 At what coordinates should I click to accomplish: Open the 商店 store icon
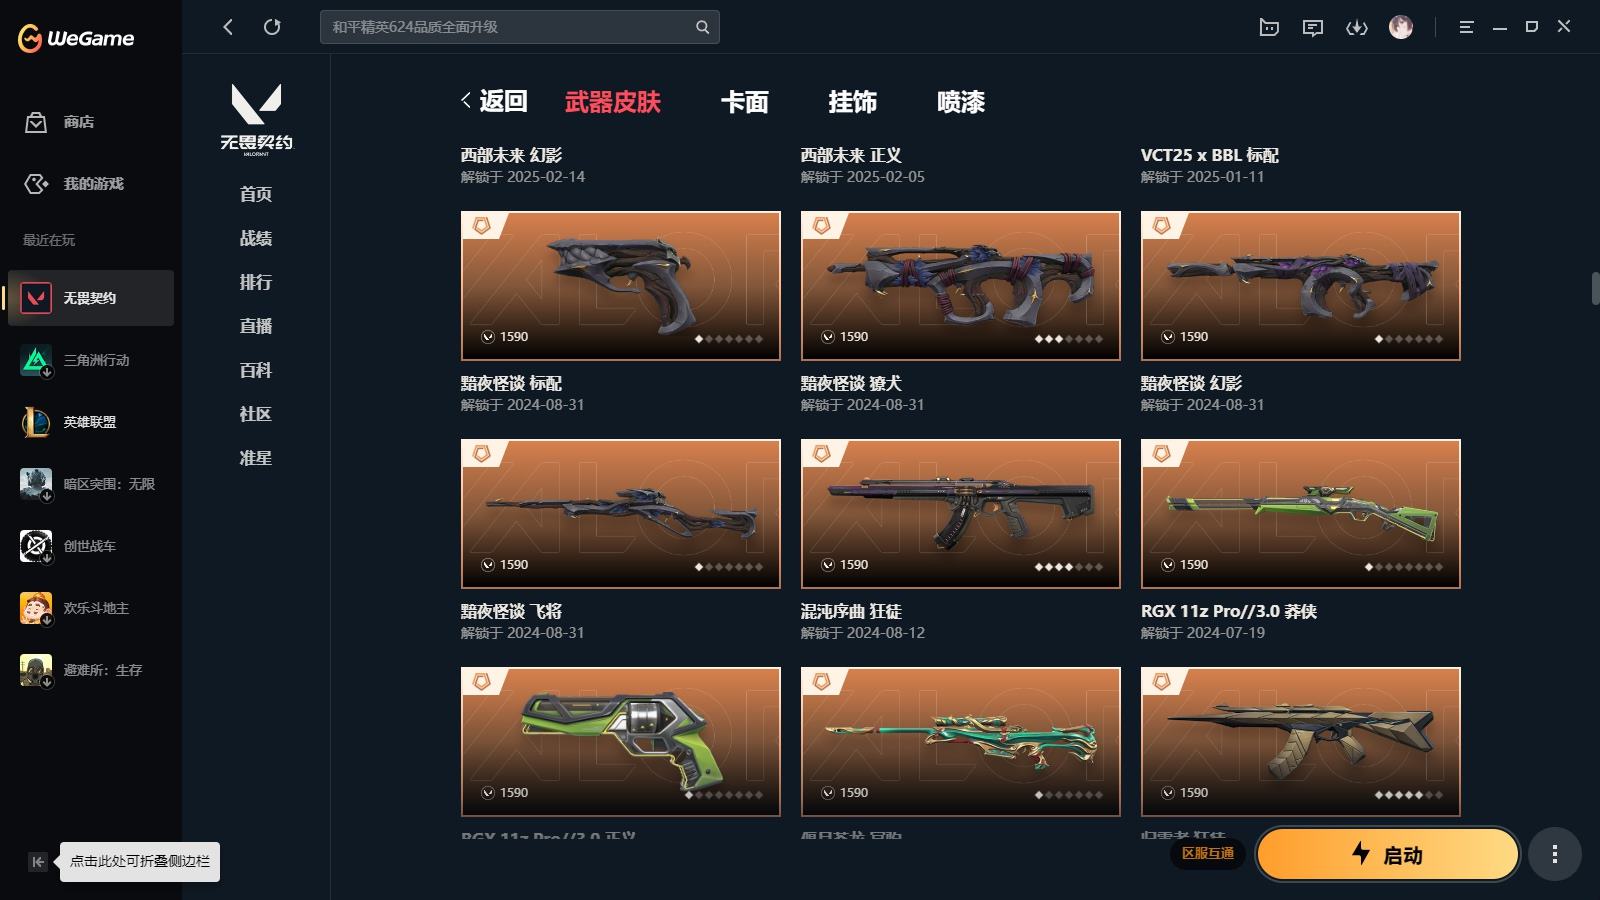coord(36,122)
